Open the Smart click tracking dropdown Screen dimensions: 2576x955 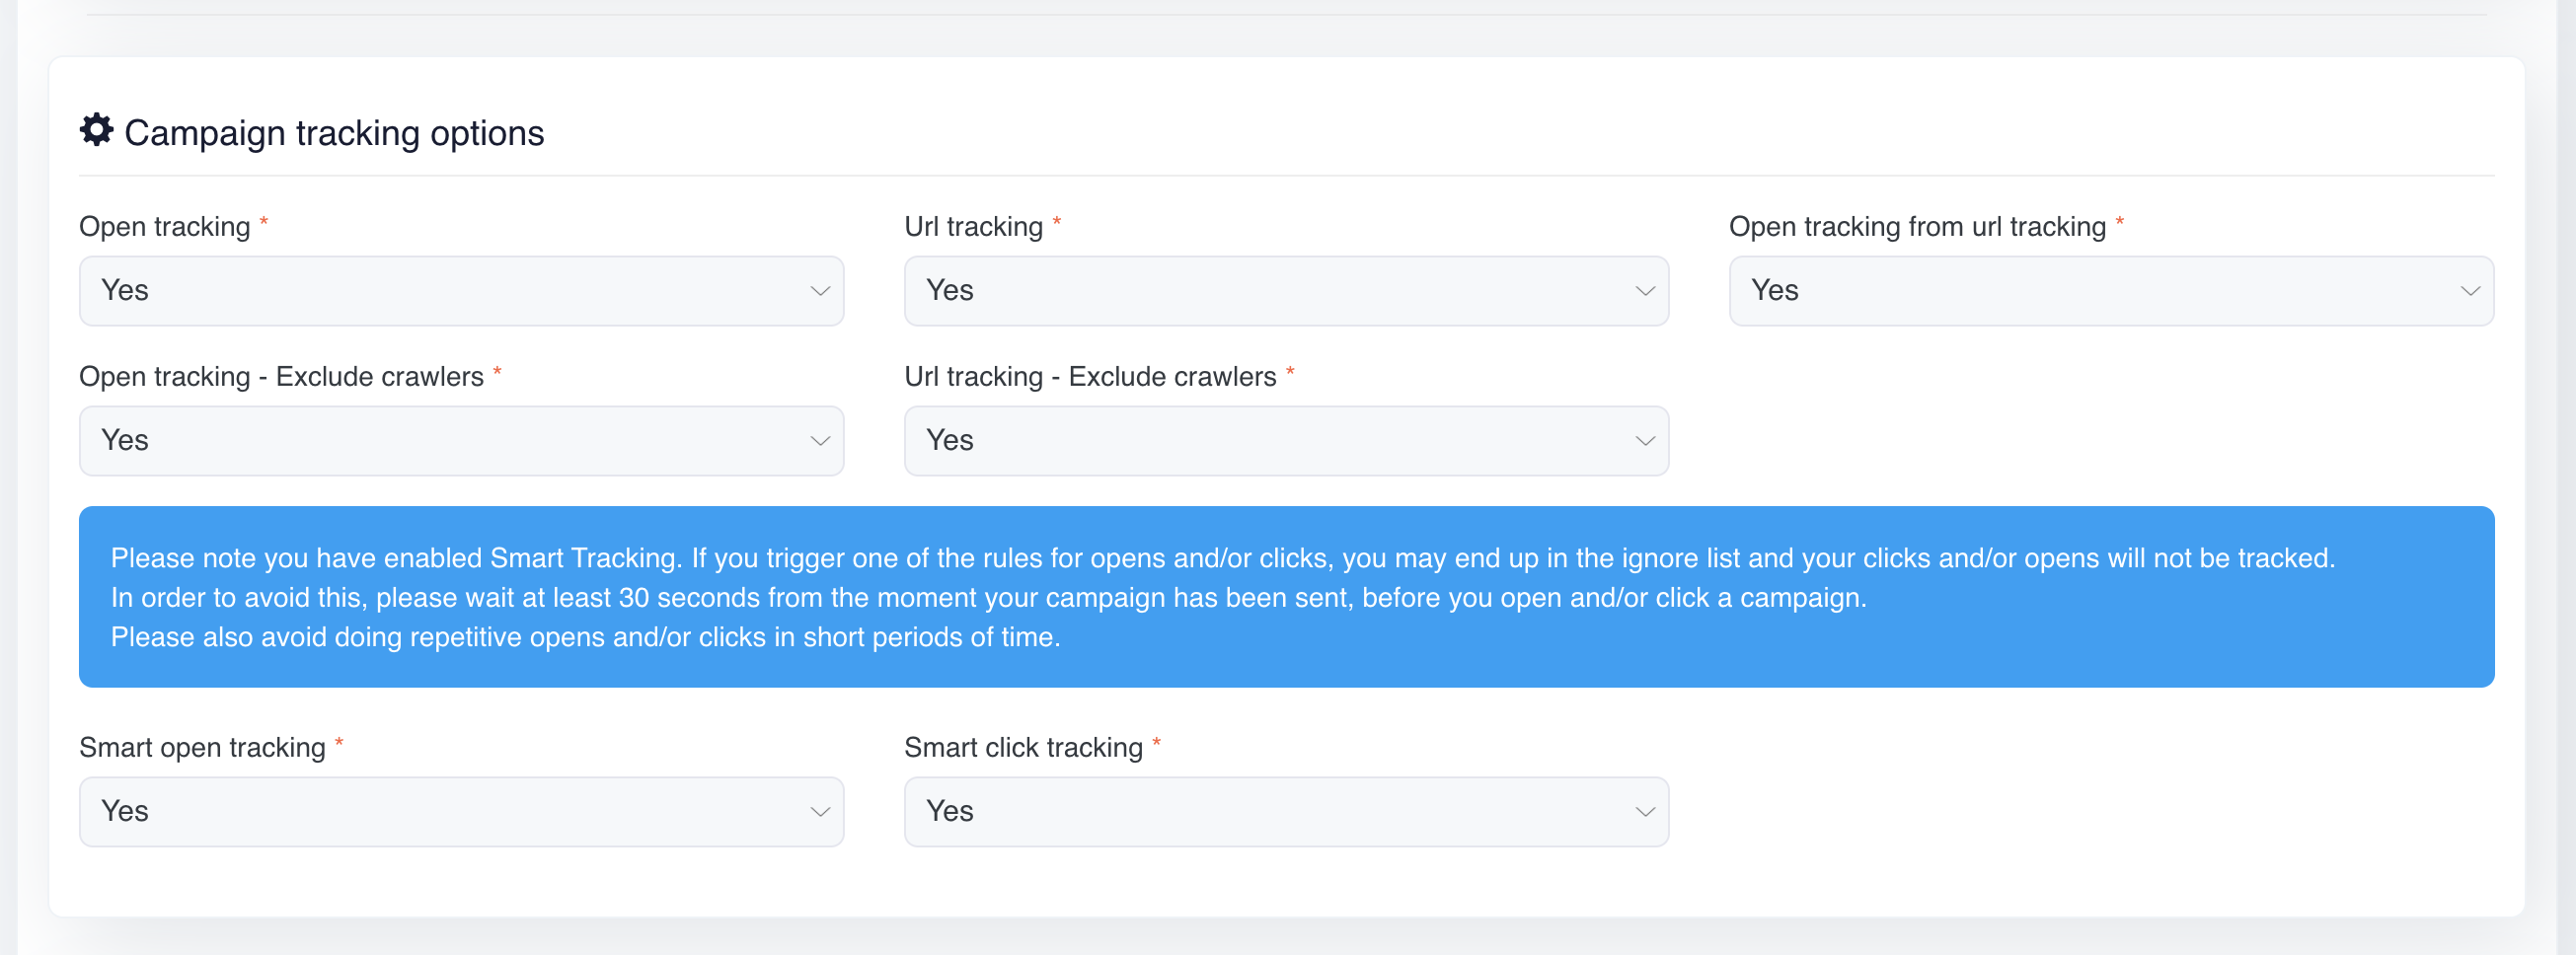pyautogui.click(x=1286, y=812)
